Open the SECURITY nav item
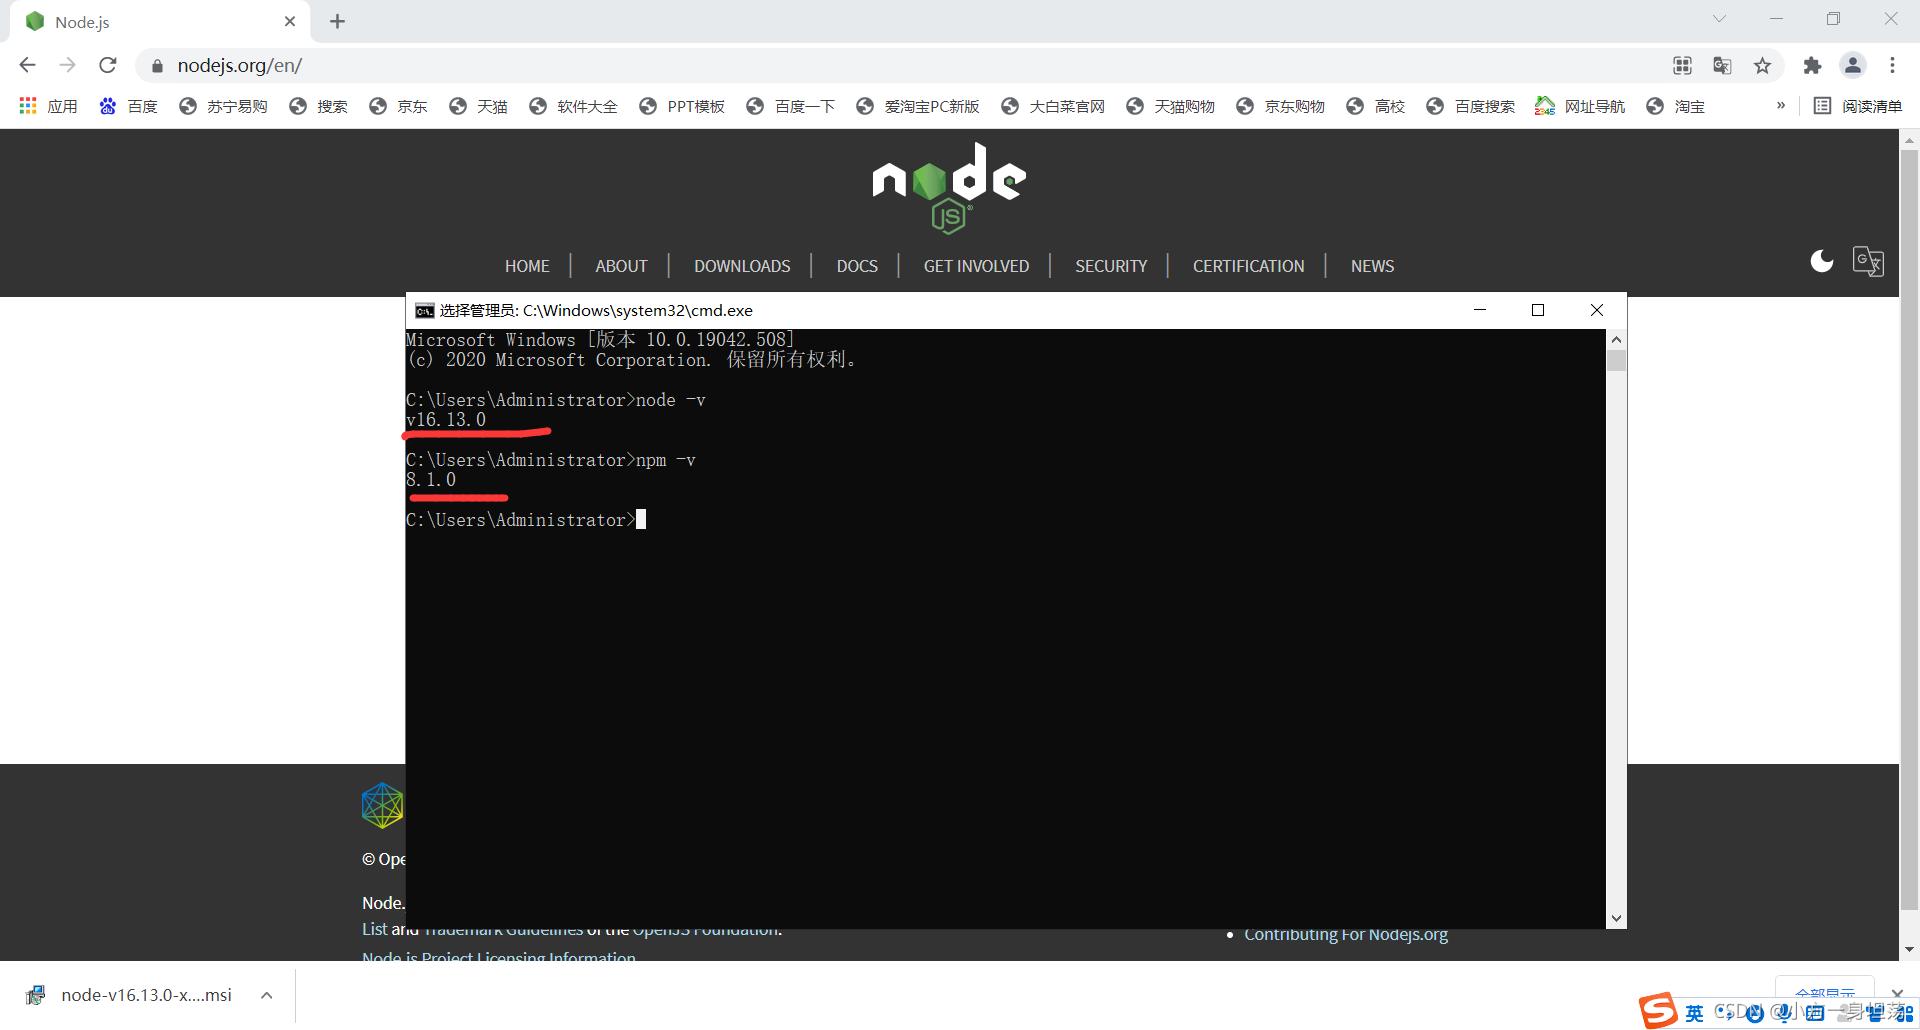The image size is (1920, 1030). pyautogui.click(x=1111, y=266)
